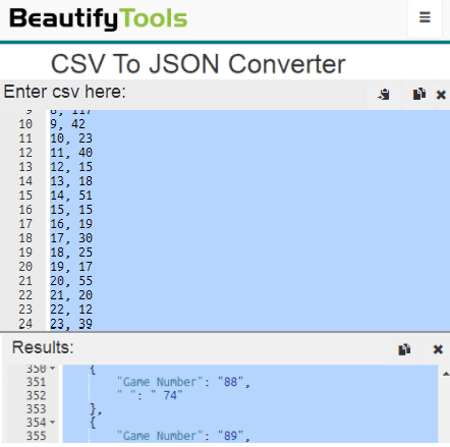Click the csv row '12, 15'

(250, 167)
